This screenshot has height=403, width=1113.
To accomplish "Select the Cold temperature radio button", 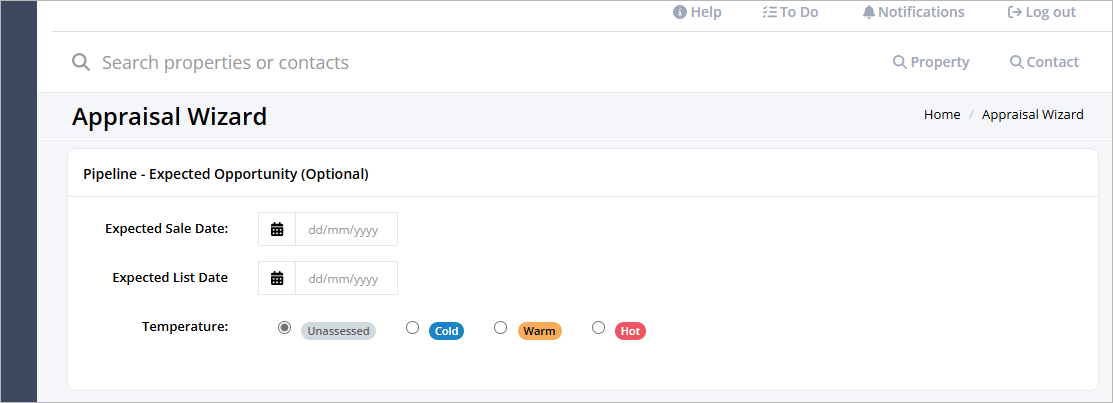I will click(x=412, y=328).
